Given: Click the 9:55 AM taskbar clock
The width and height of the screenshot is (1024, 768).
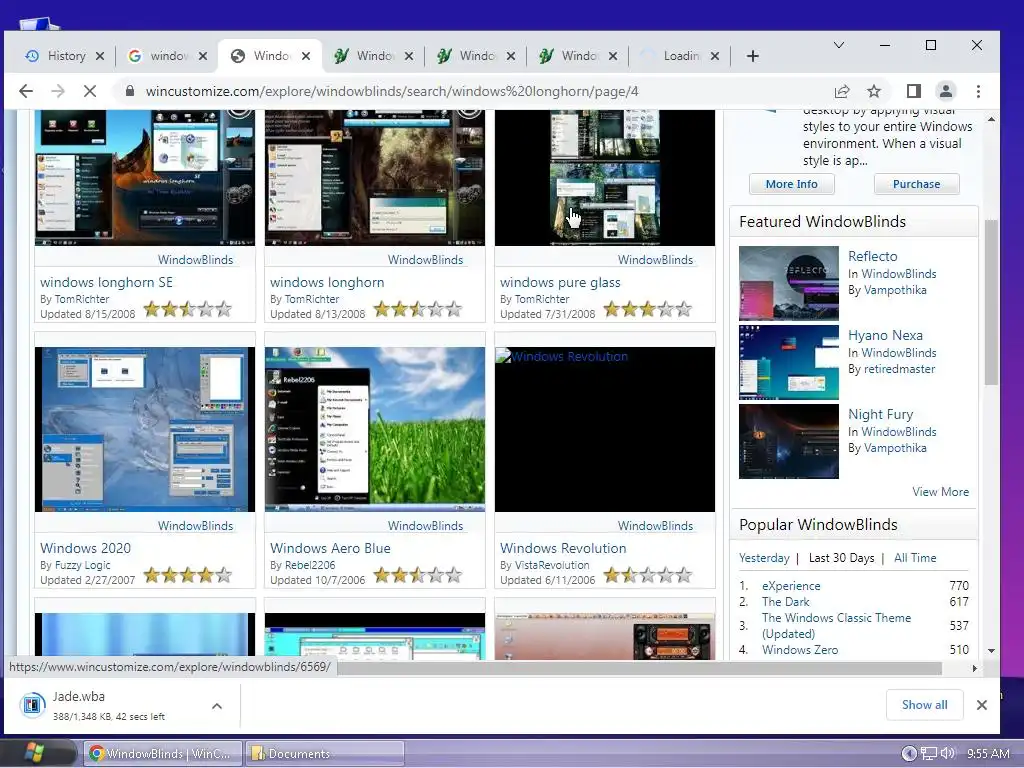Looking at the screenshot, I should pyautogui.click(x=987, y=754).
